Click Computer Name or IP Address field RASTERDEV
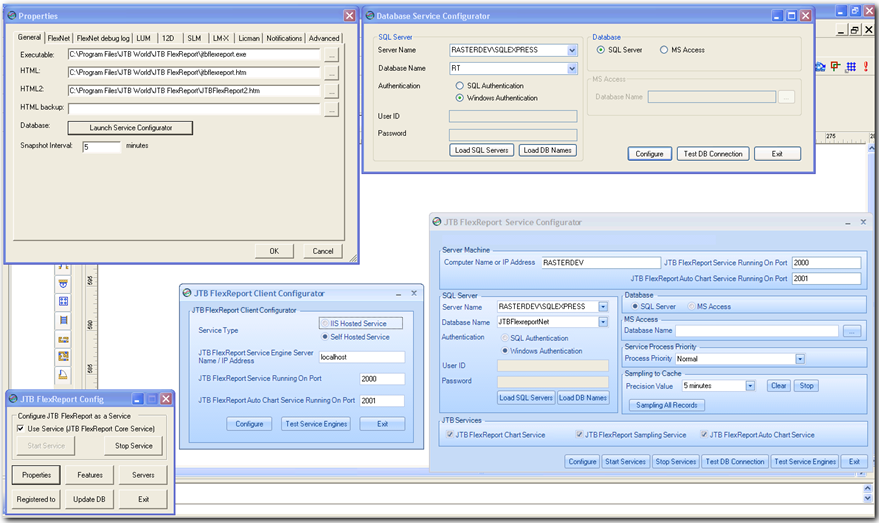 tap(601, 262)
